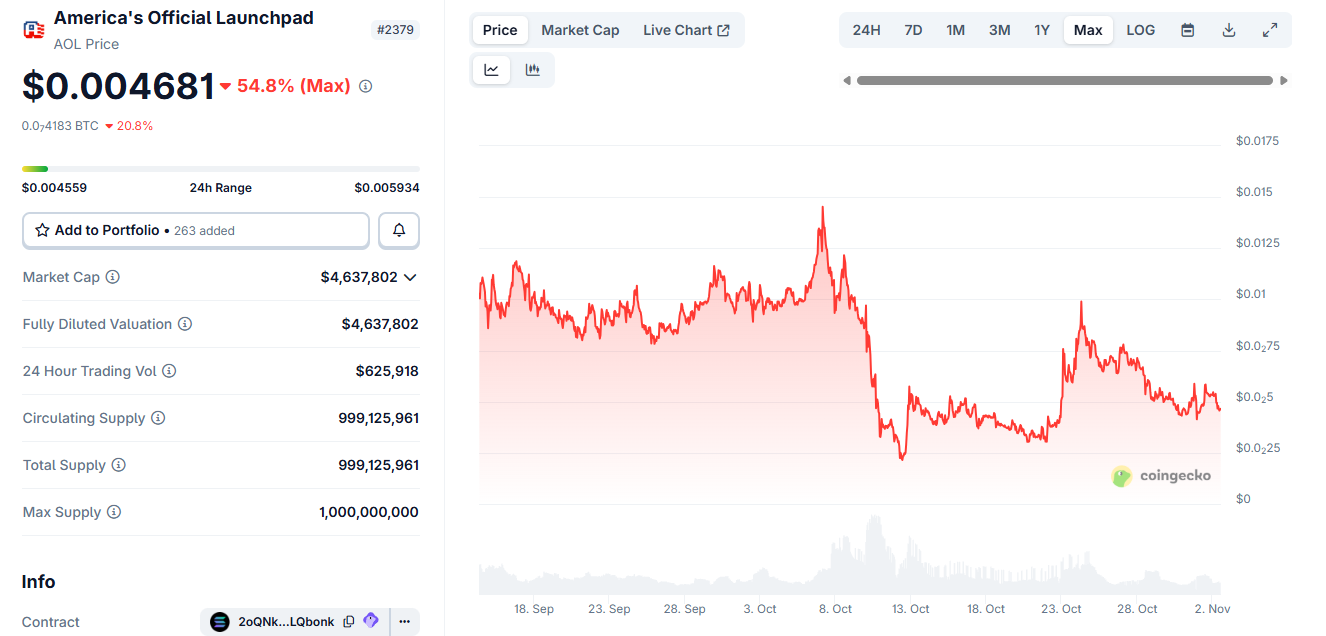Click the chart date range scrollbar
This screenshot has height=636, width=1326.
click(x=1065, y=80)
